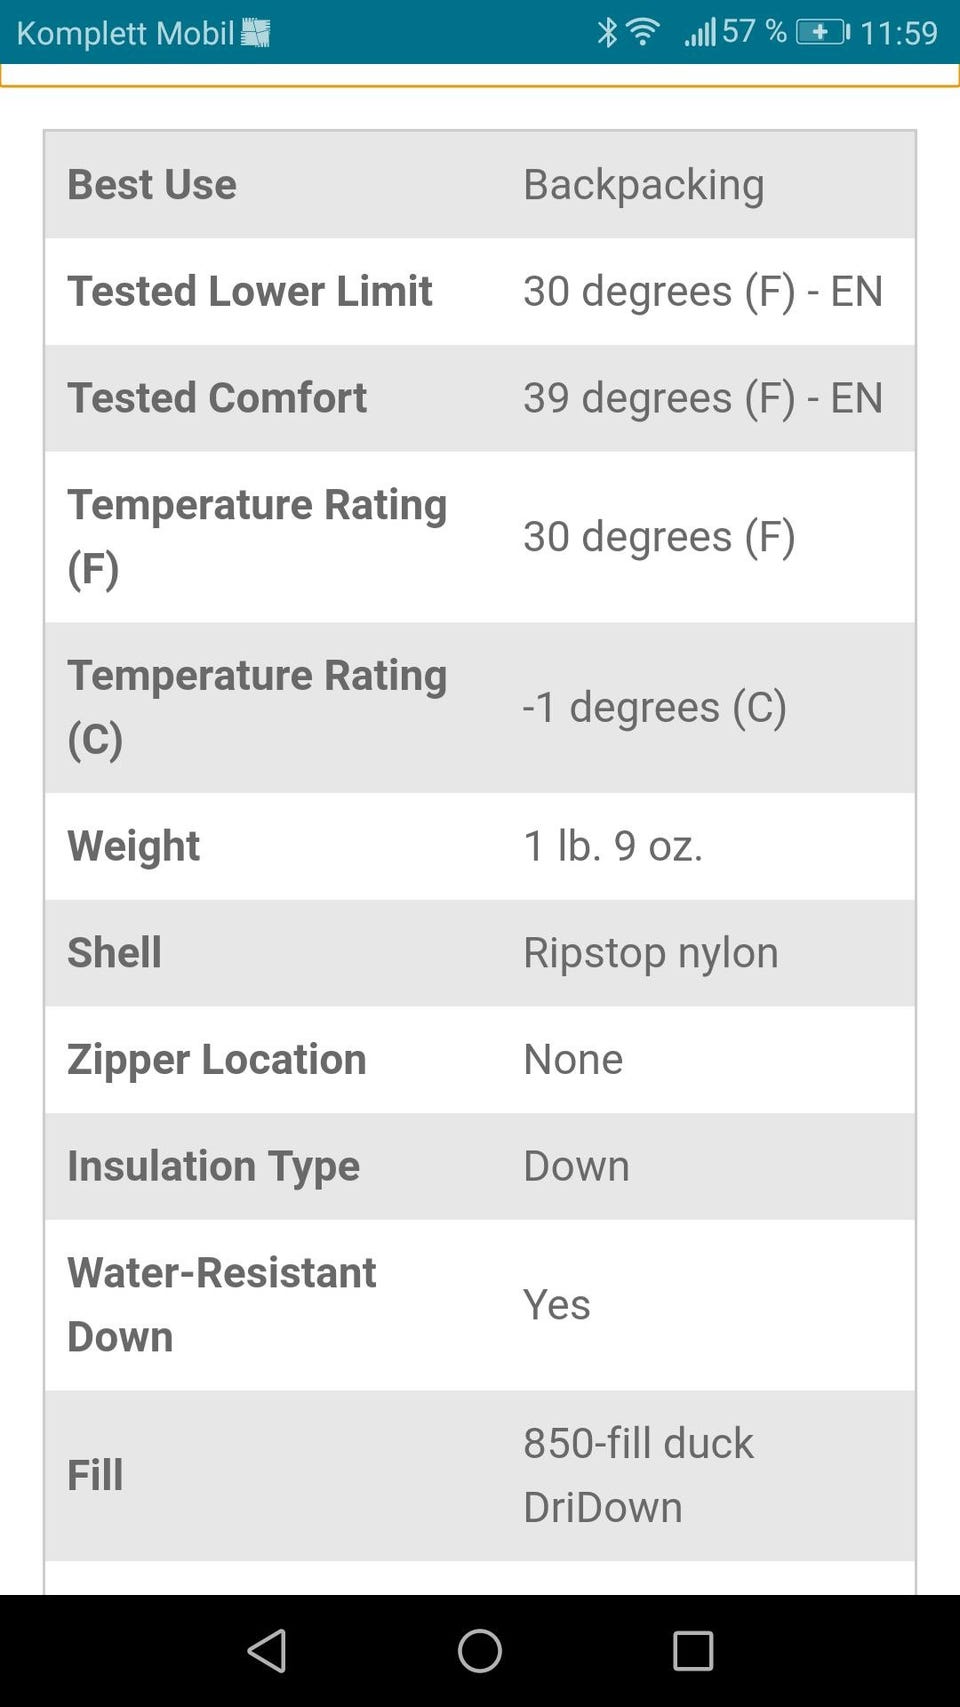Tap the Weight 1 lb. 9 oz. value
The width and height of the screenshot is (960, 1707).
pyautogui.click(x=613, y=846)
